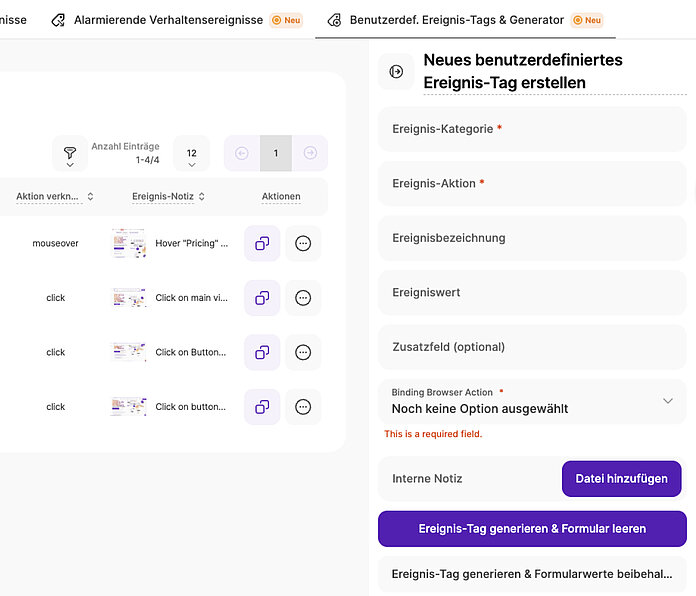Image resolution: width=696 pixels, height=596 pixels.
Task: Focus the Ereignis-Kategorie input field
Action: (532, 129)
